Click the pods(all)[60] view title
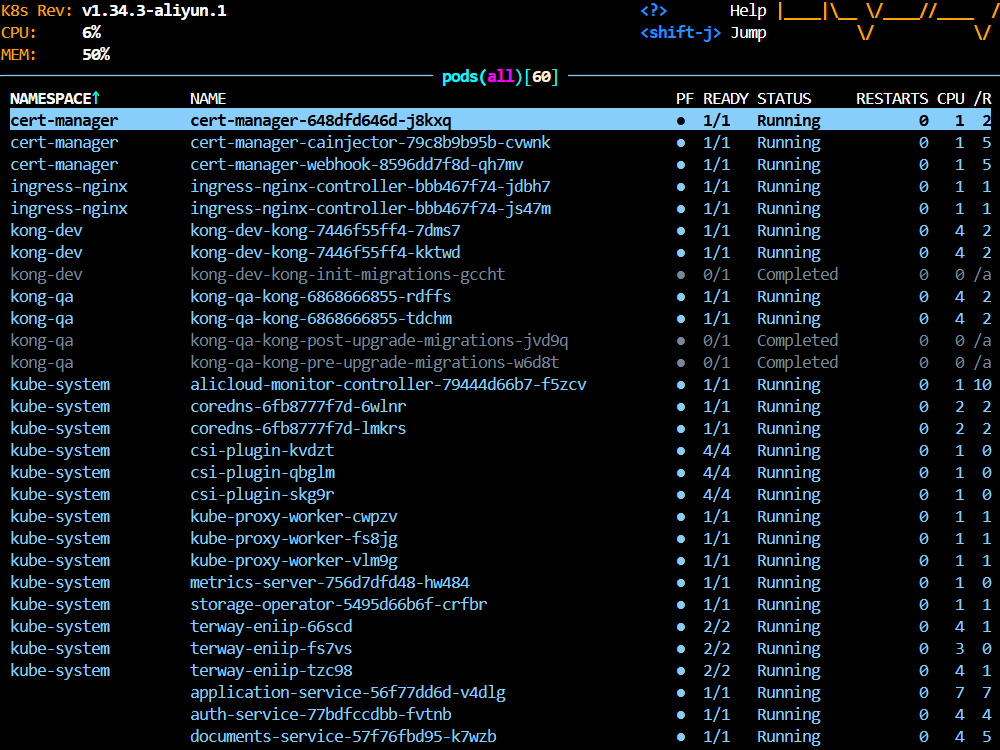This screenshot has height=750, width=1000. (500, 77)
